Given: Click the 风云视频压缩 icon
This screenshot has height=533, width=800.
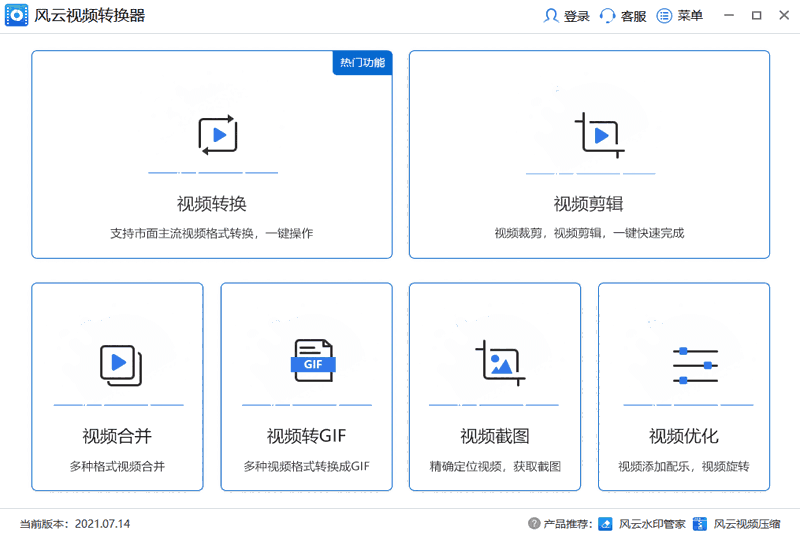Looking at the screenshot, I should [700, 524].
